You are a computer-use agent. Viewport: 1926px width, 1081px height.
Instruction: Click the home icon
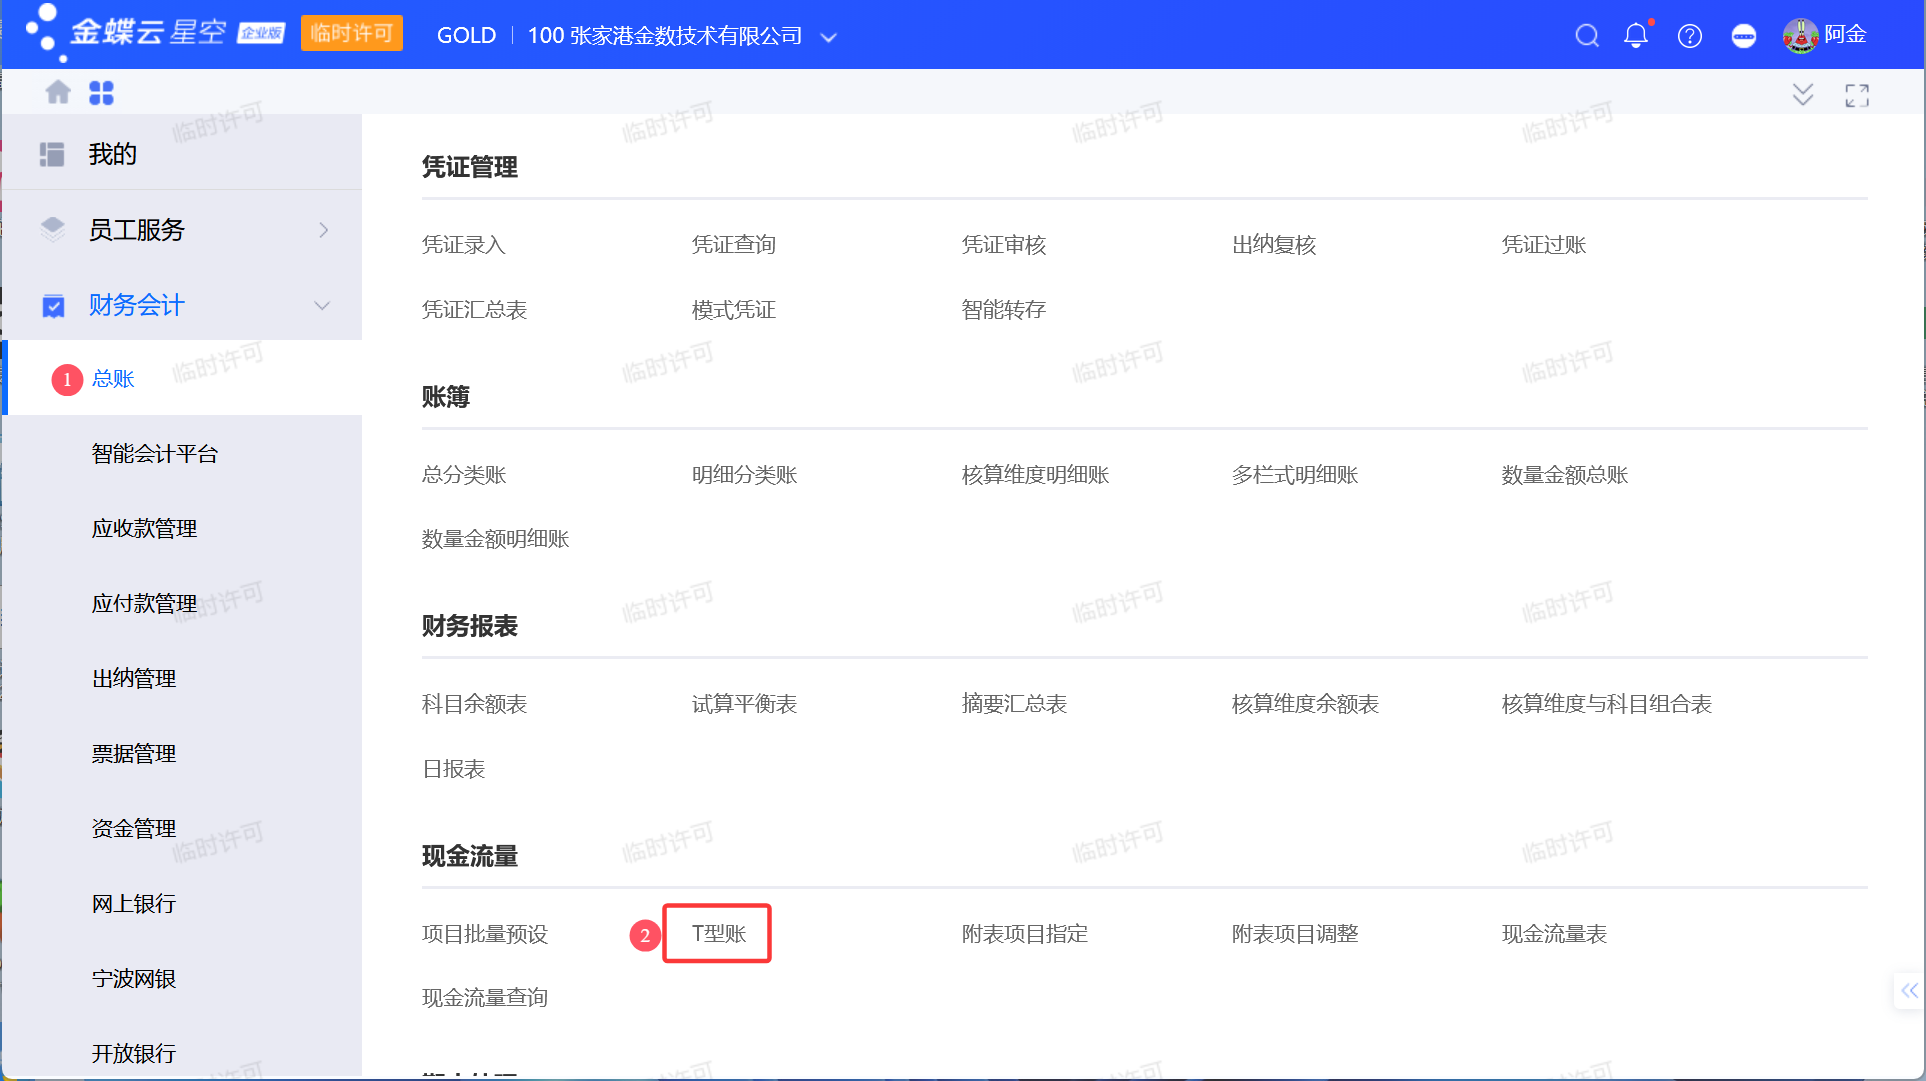[58, 93]
